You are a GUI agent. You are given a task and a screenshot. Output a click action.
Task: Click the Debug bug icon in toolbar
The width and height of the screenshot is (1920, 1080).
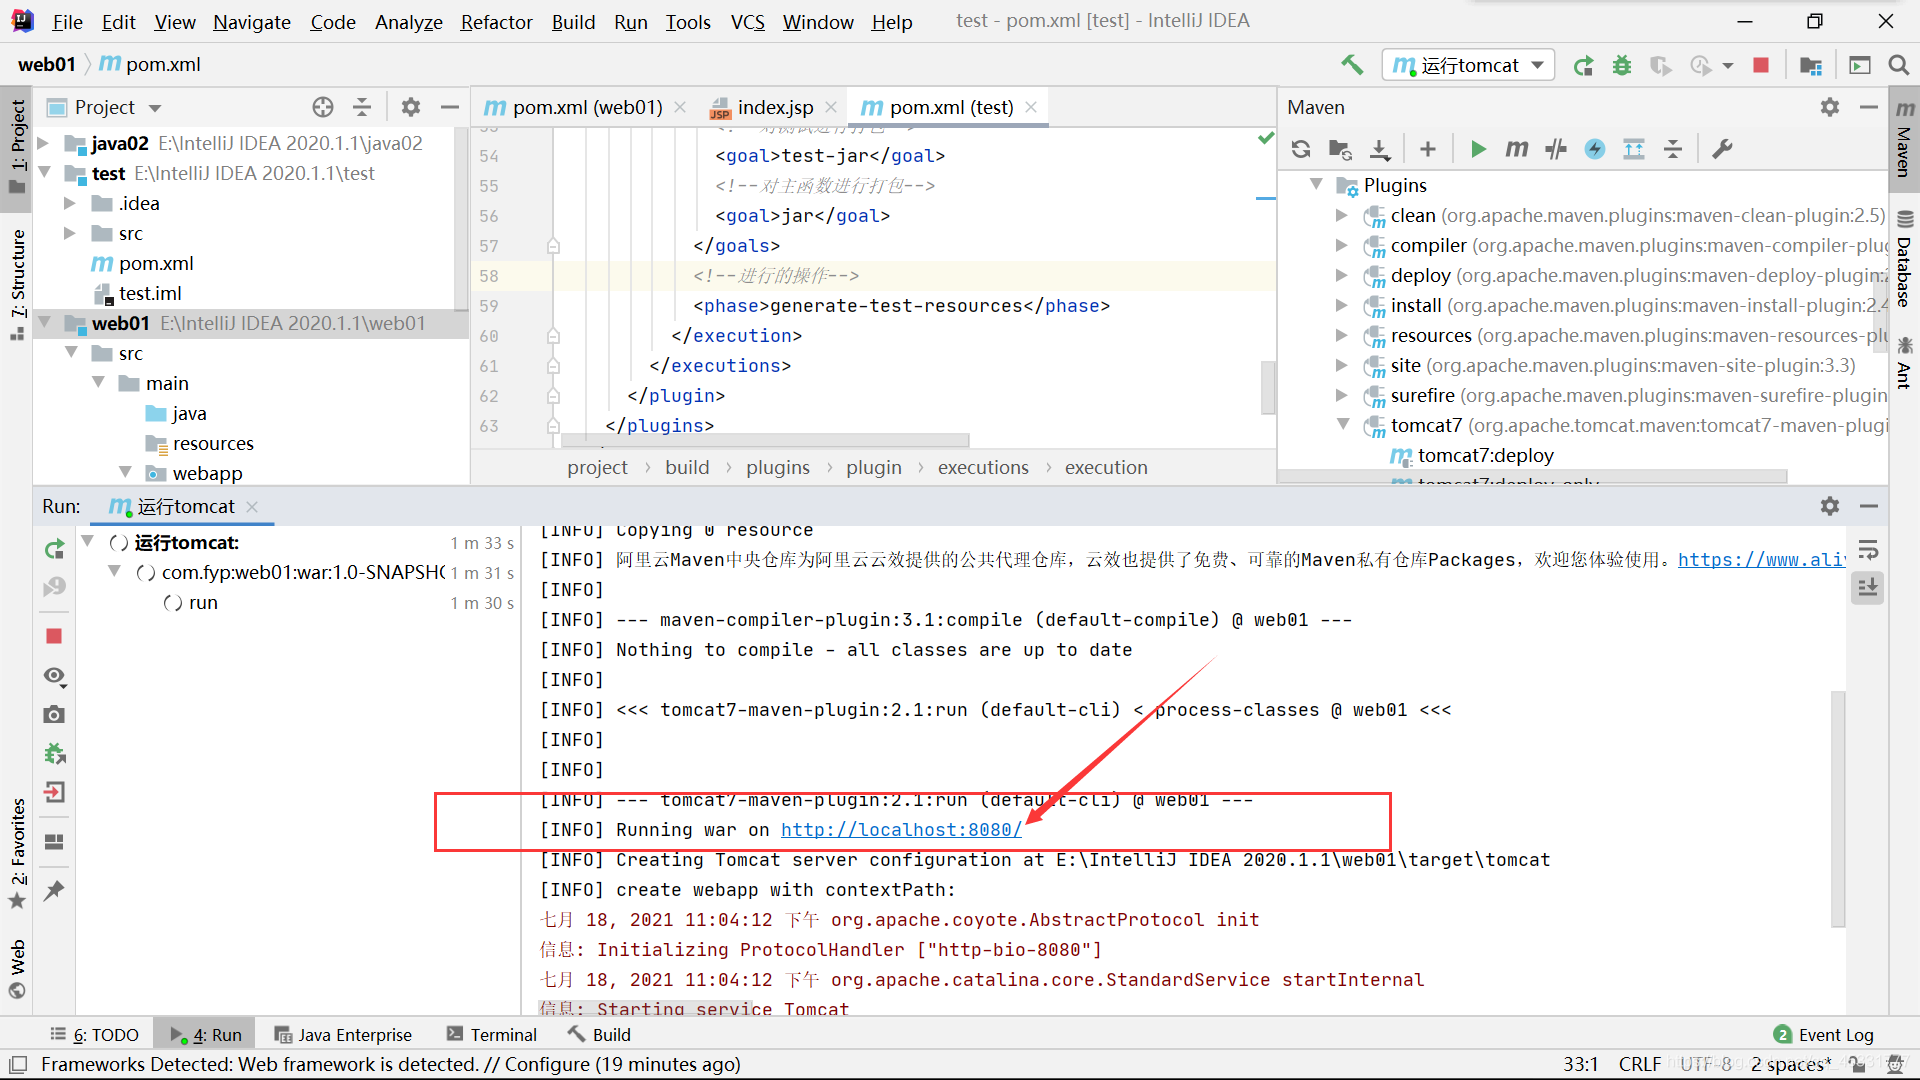tap(1622, 65)
